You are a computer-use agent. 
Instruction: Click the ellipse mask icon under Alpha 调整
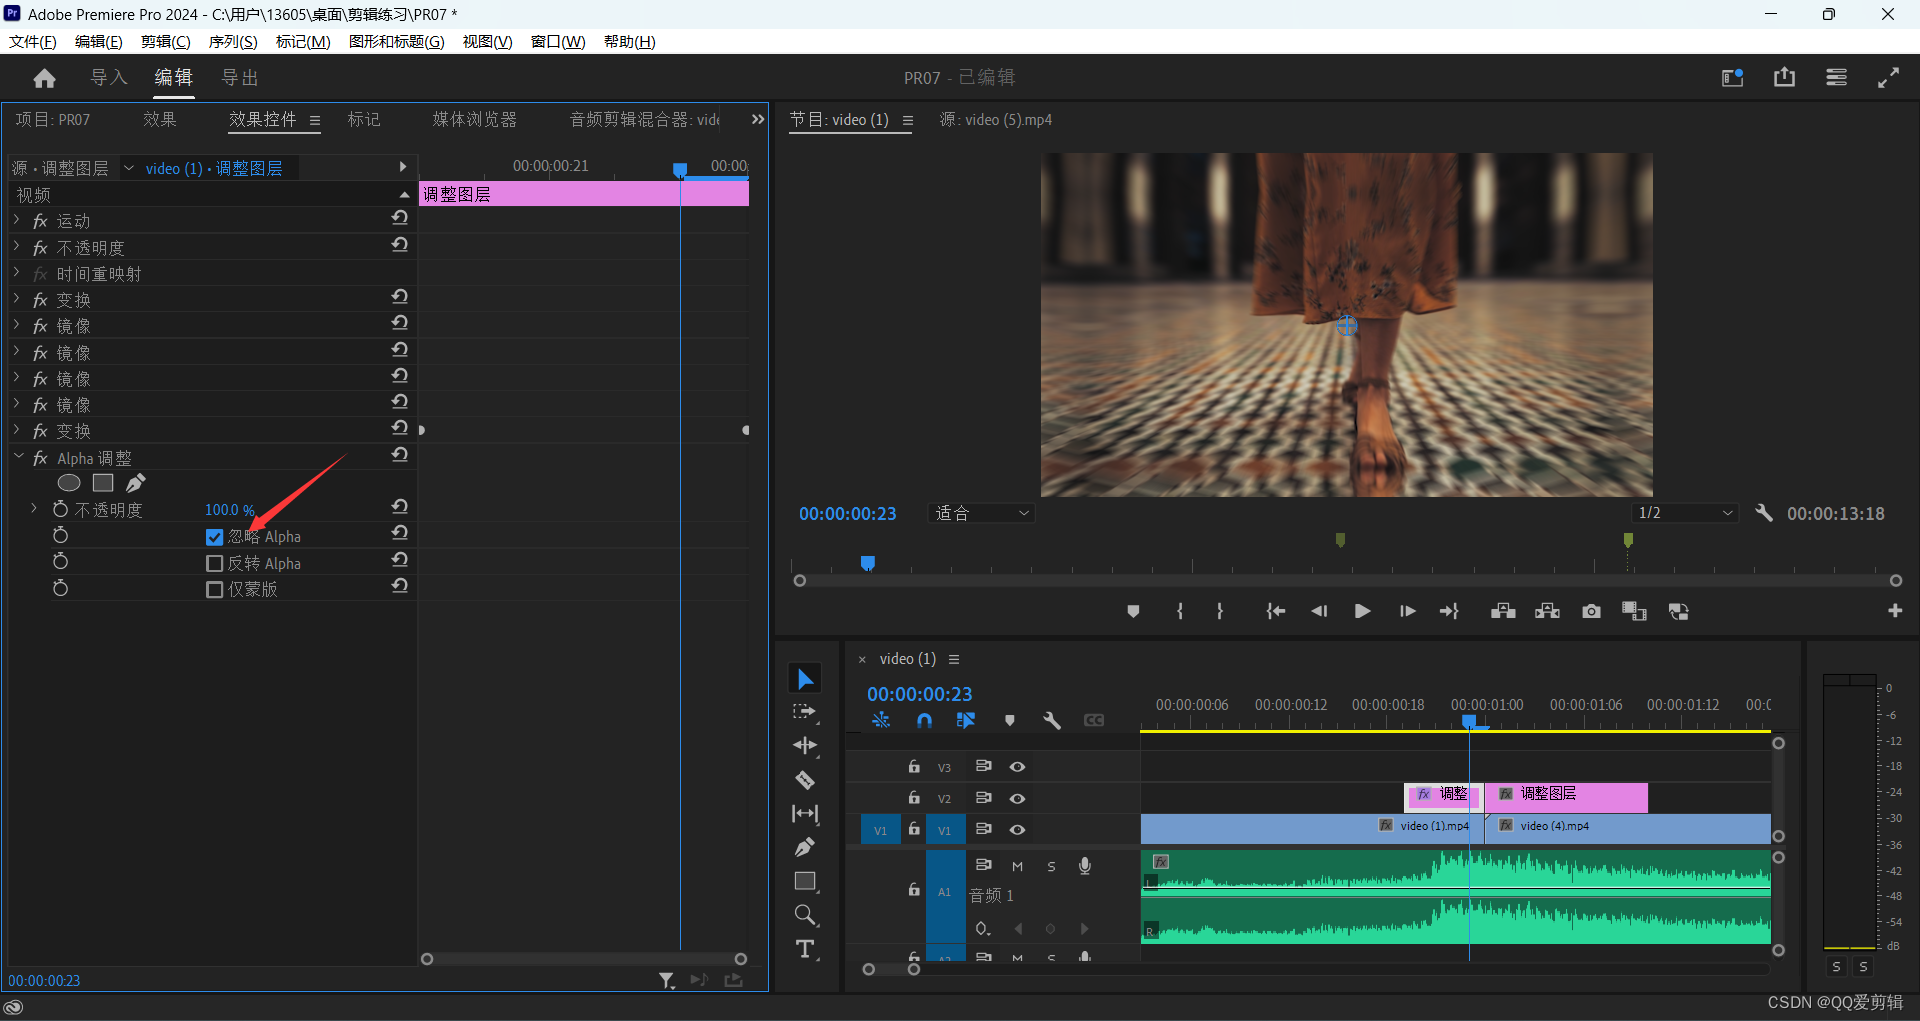click(69, 483)
